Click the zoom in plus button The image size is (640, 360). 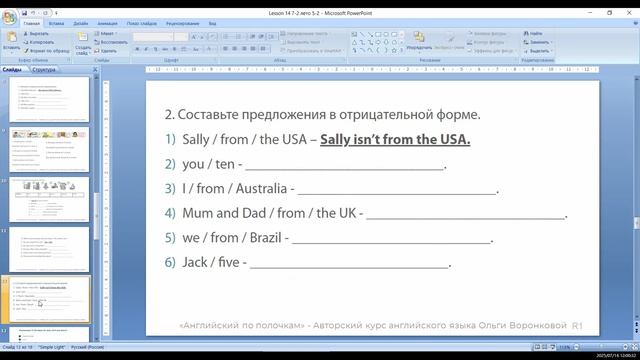(625, 347)
